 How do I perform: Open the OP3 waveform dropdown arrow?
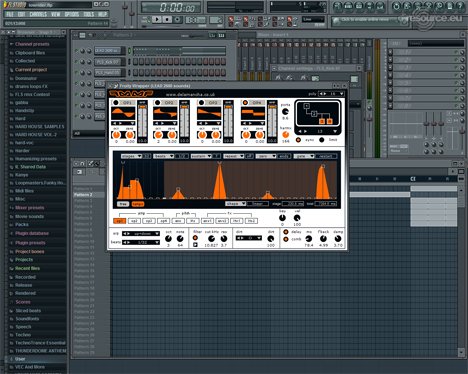coord(218,123)
